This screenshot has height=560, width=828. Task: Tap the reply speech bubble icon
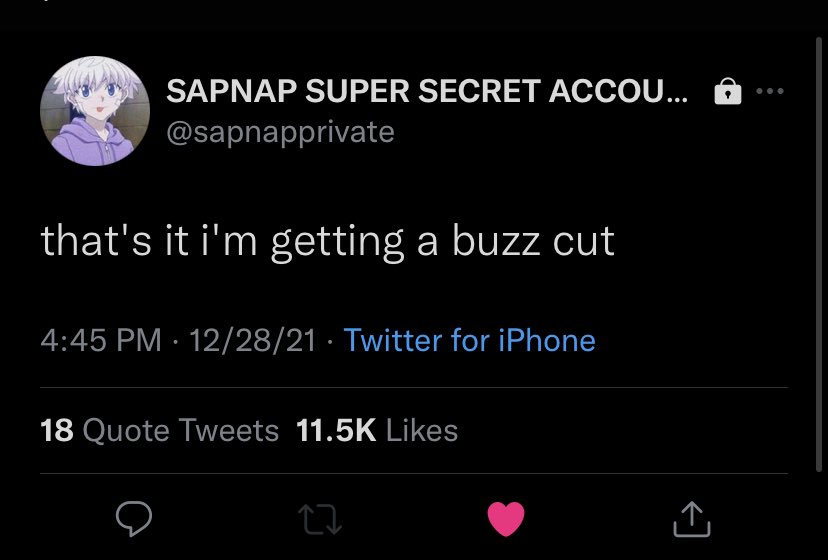(x=134, y=518)
